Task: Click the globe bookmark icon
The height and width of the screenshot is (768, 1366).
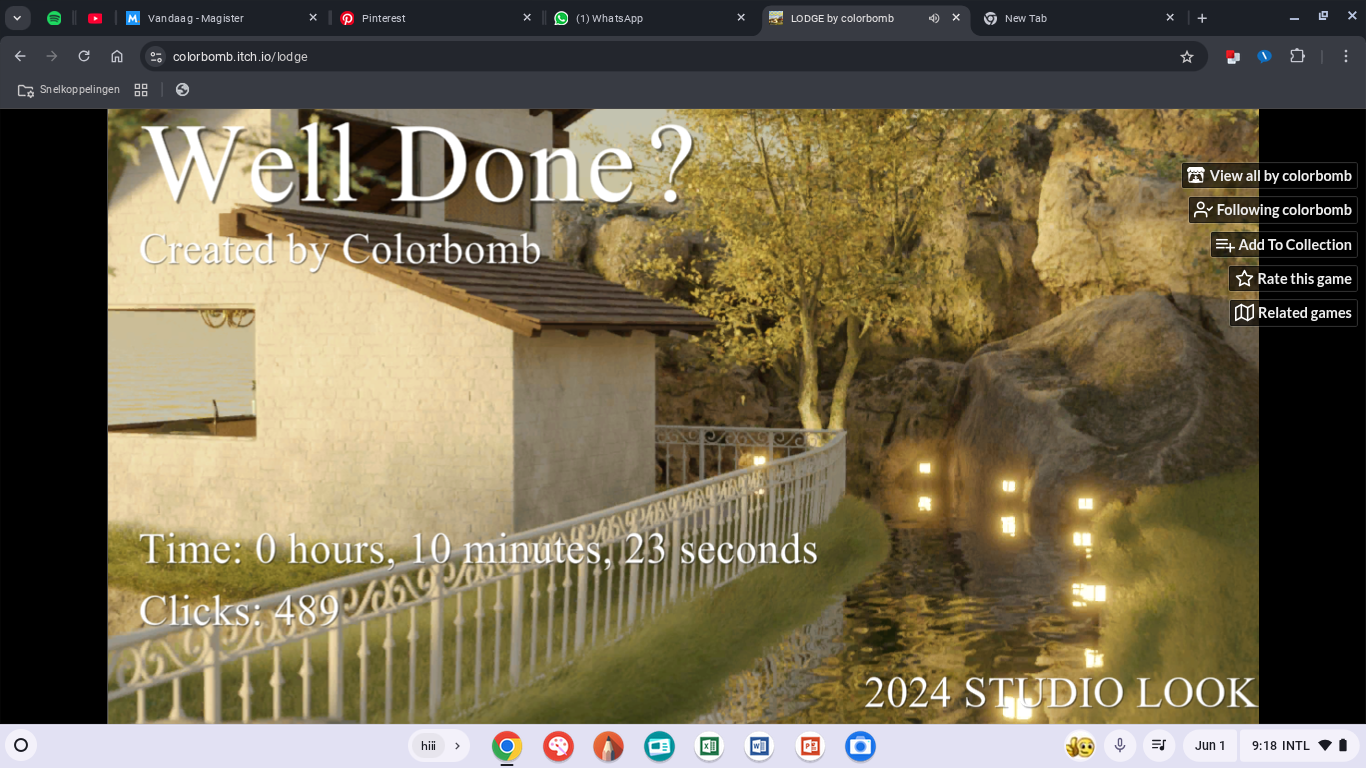Action: click(x=182, y=90)
